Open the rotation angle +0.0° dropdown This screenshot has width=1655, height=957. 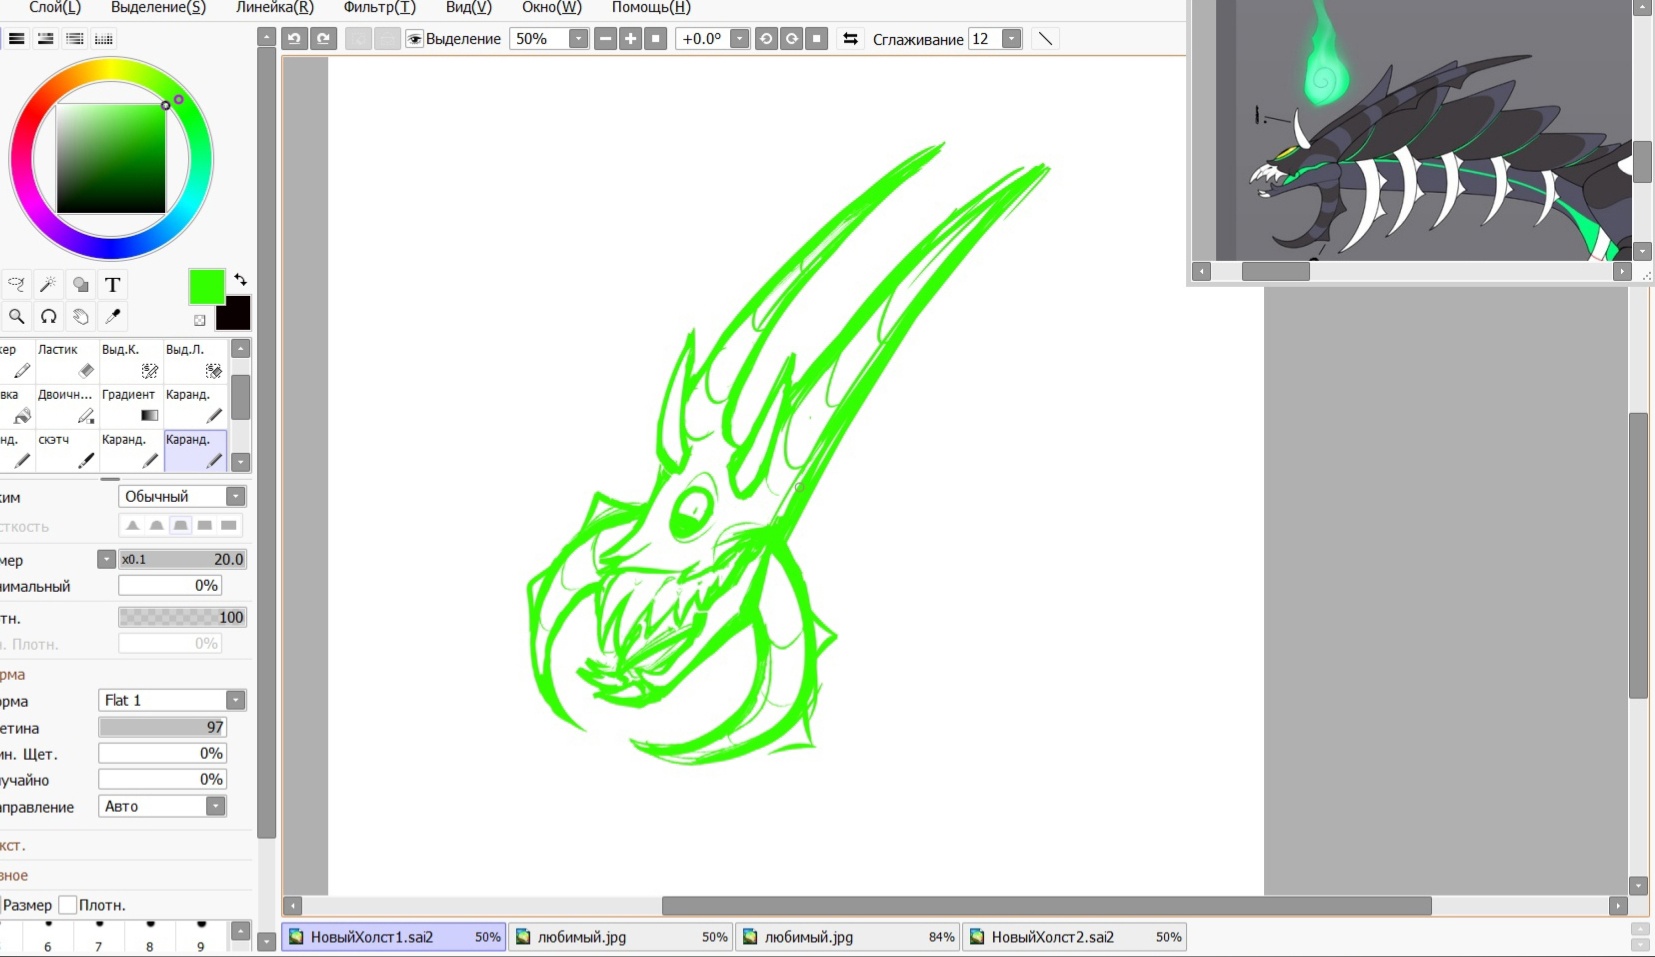pos(739,39)
